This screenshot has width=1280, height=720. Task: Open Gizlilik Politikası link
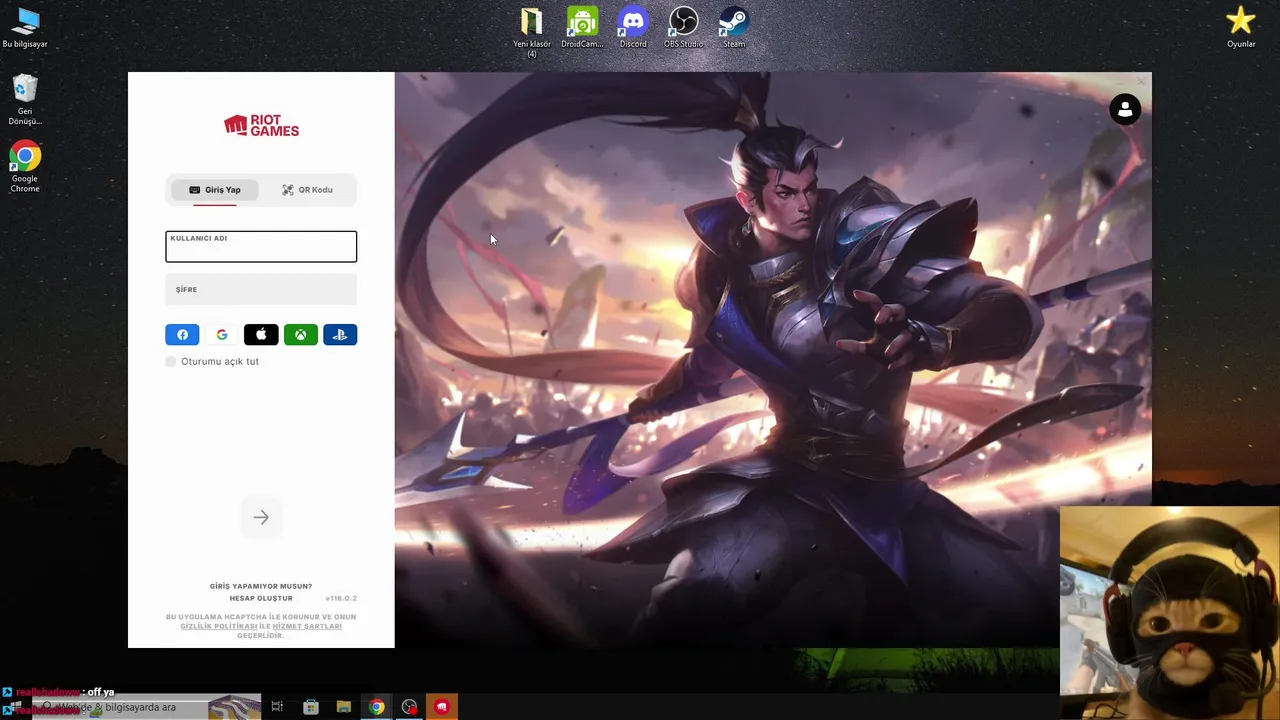pos(219,626)
